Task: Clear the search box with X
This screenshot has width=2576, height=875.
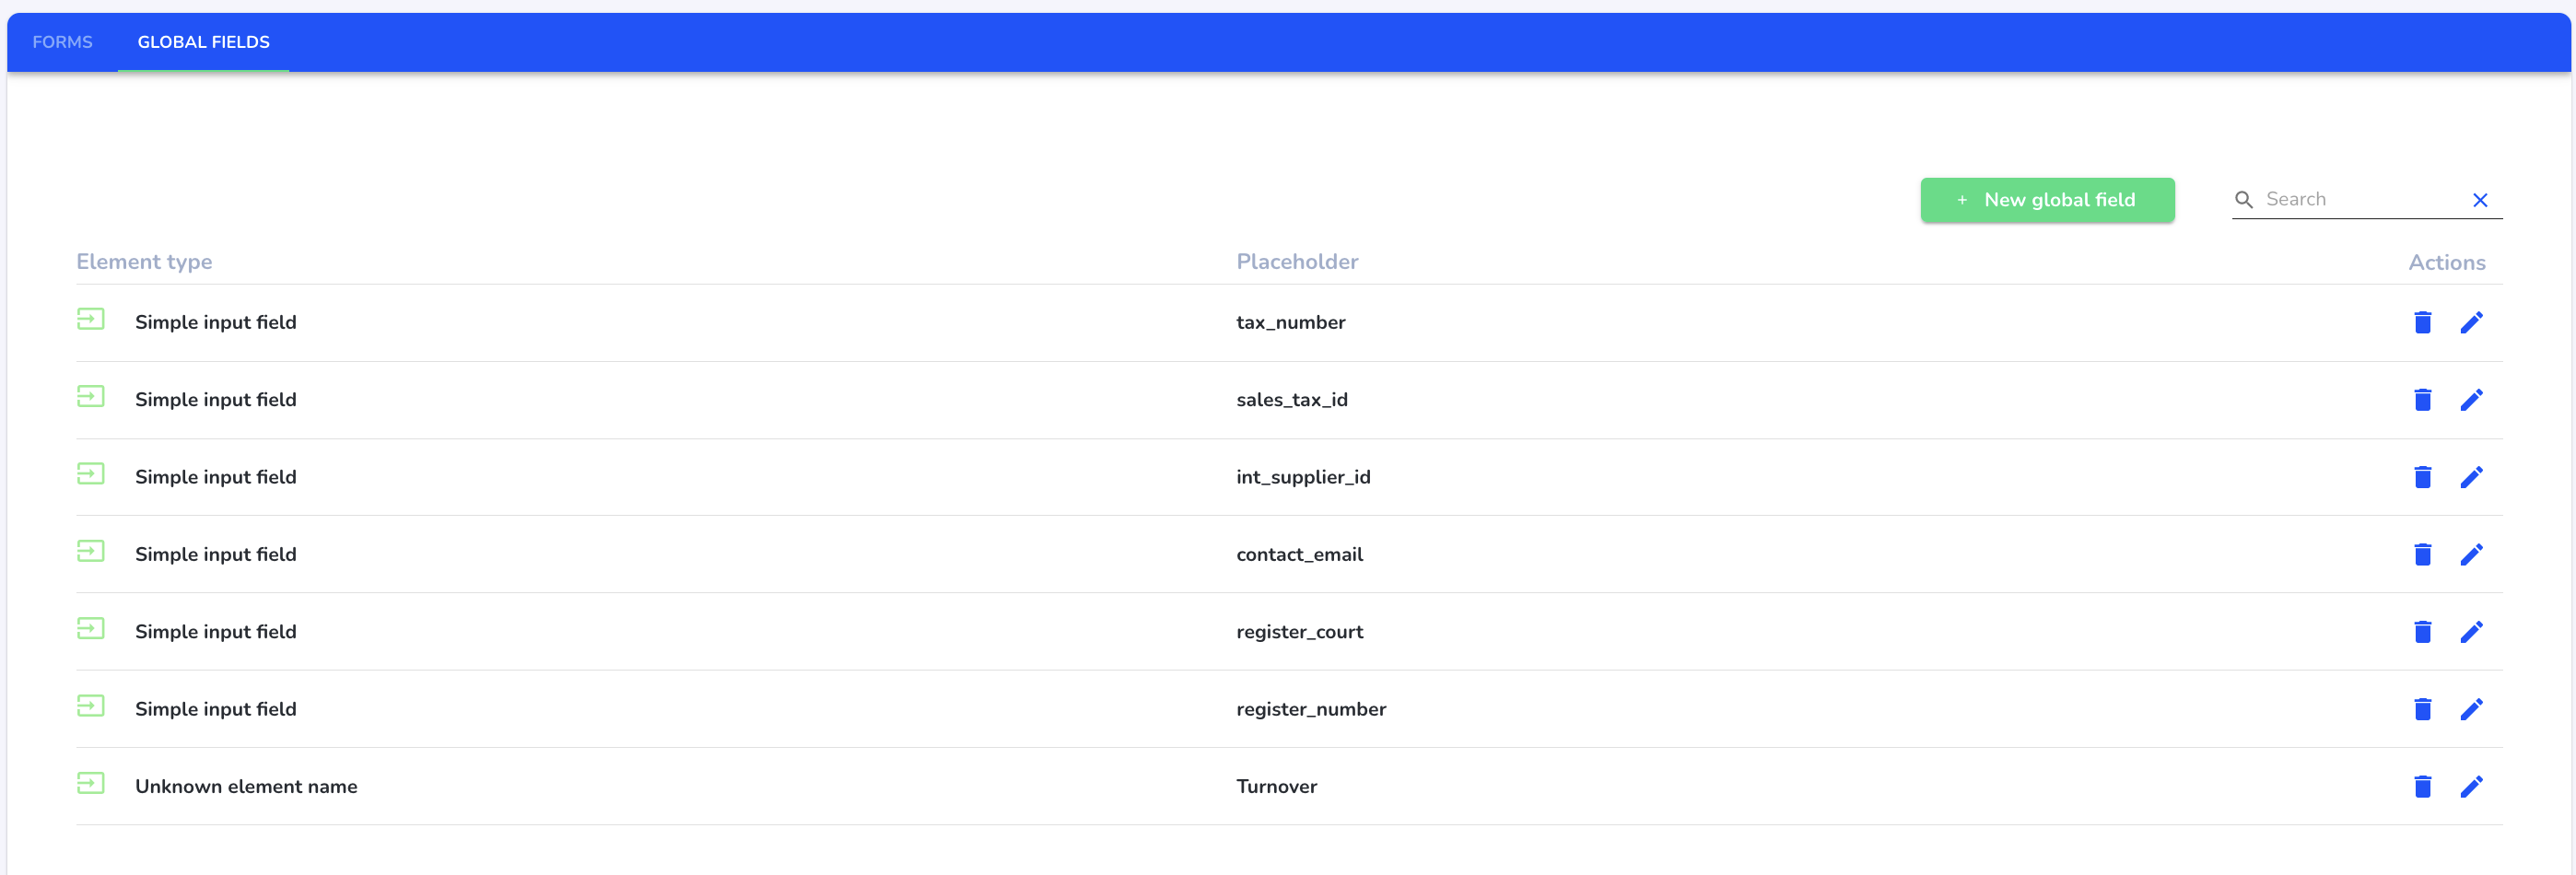Action: tap(2480, 200)
